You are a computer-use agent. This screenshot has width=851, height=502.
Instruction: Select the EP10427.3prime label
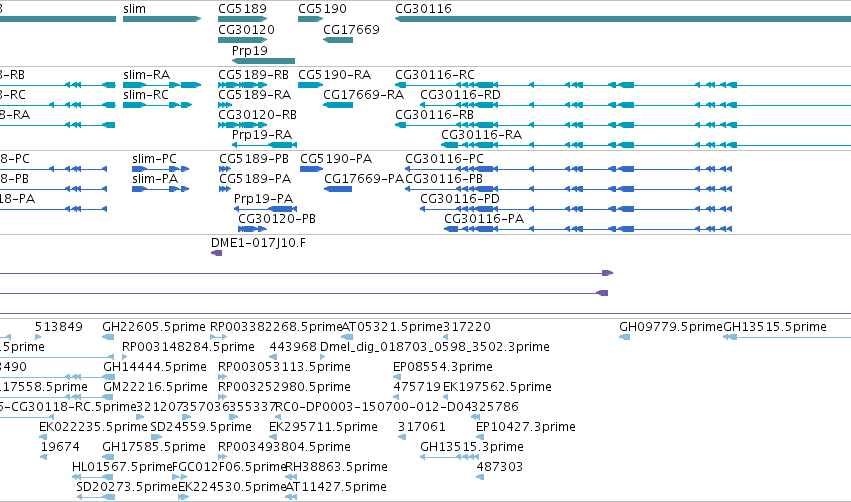[x=525, y=427]
